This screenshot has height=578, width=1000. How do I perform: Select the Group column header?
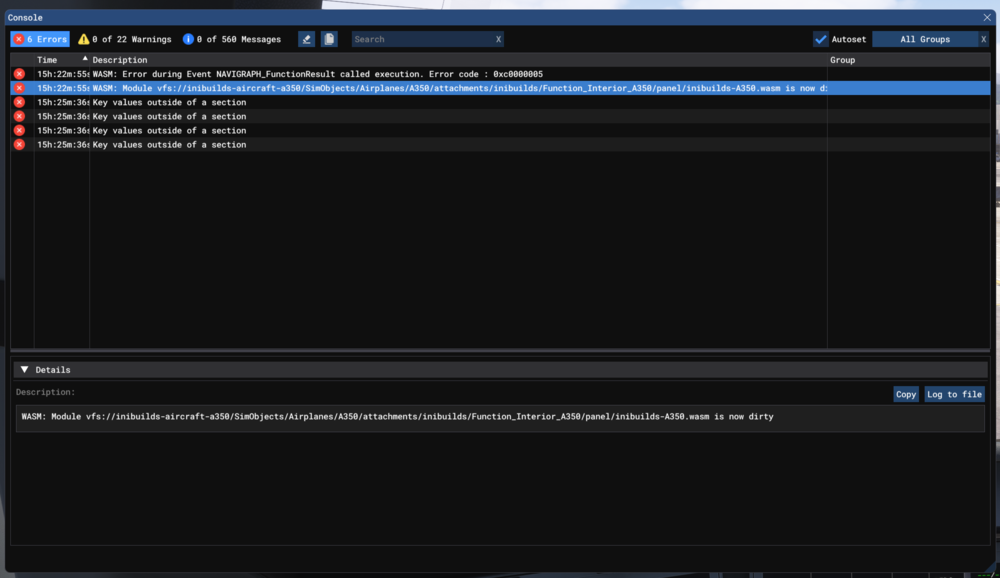(x=842, y=60)
